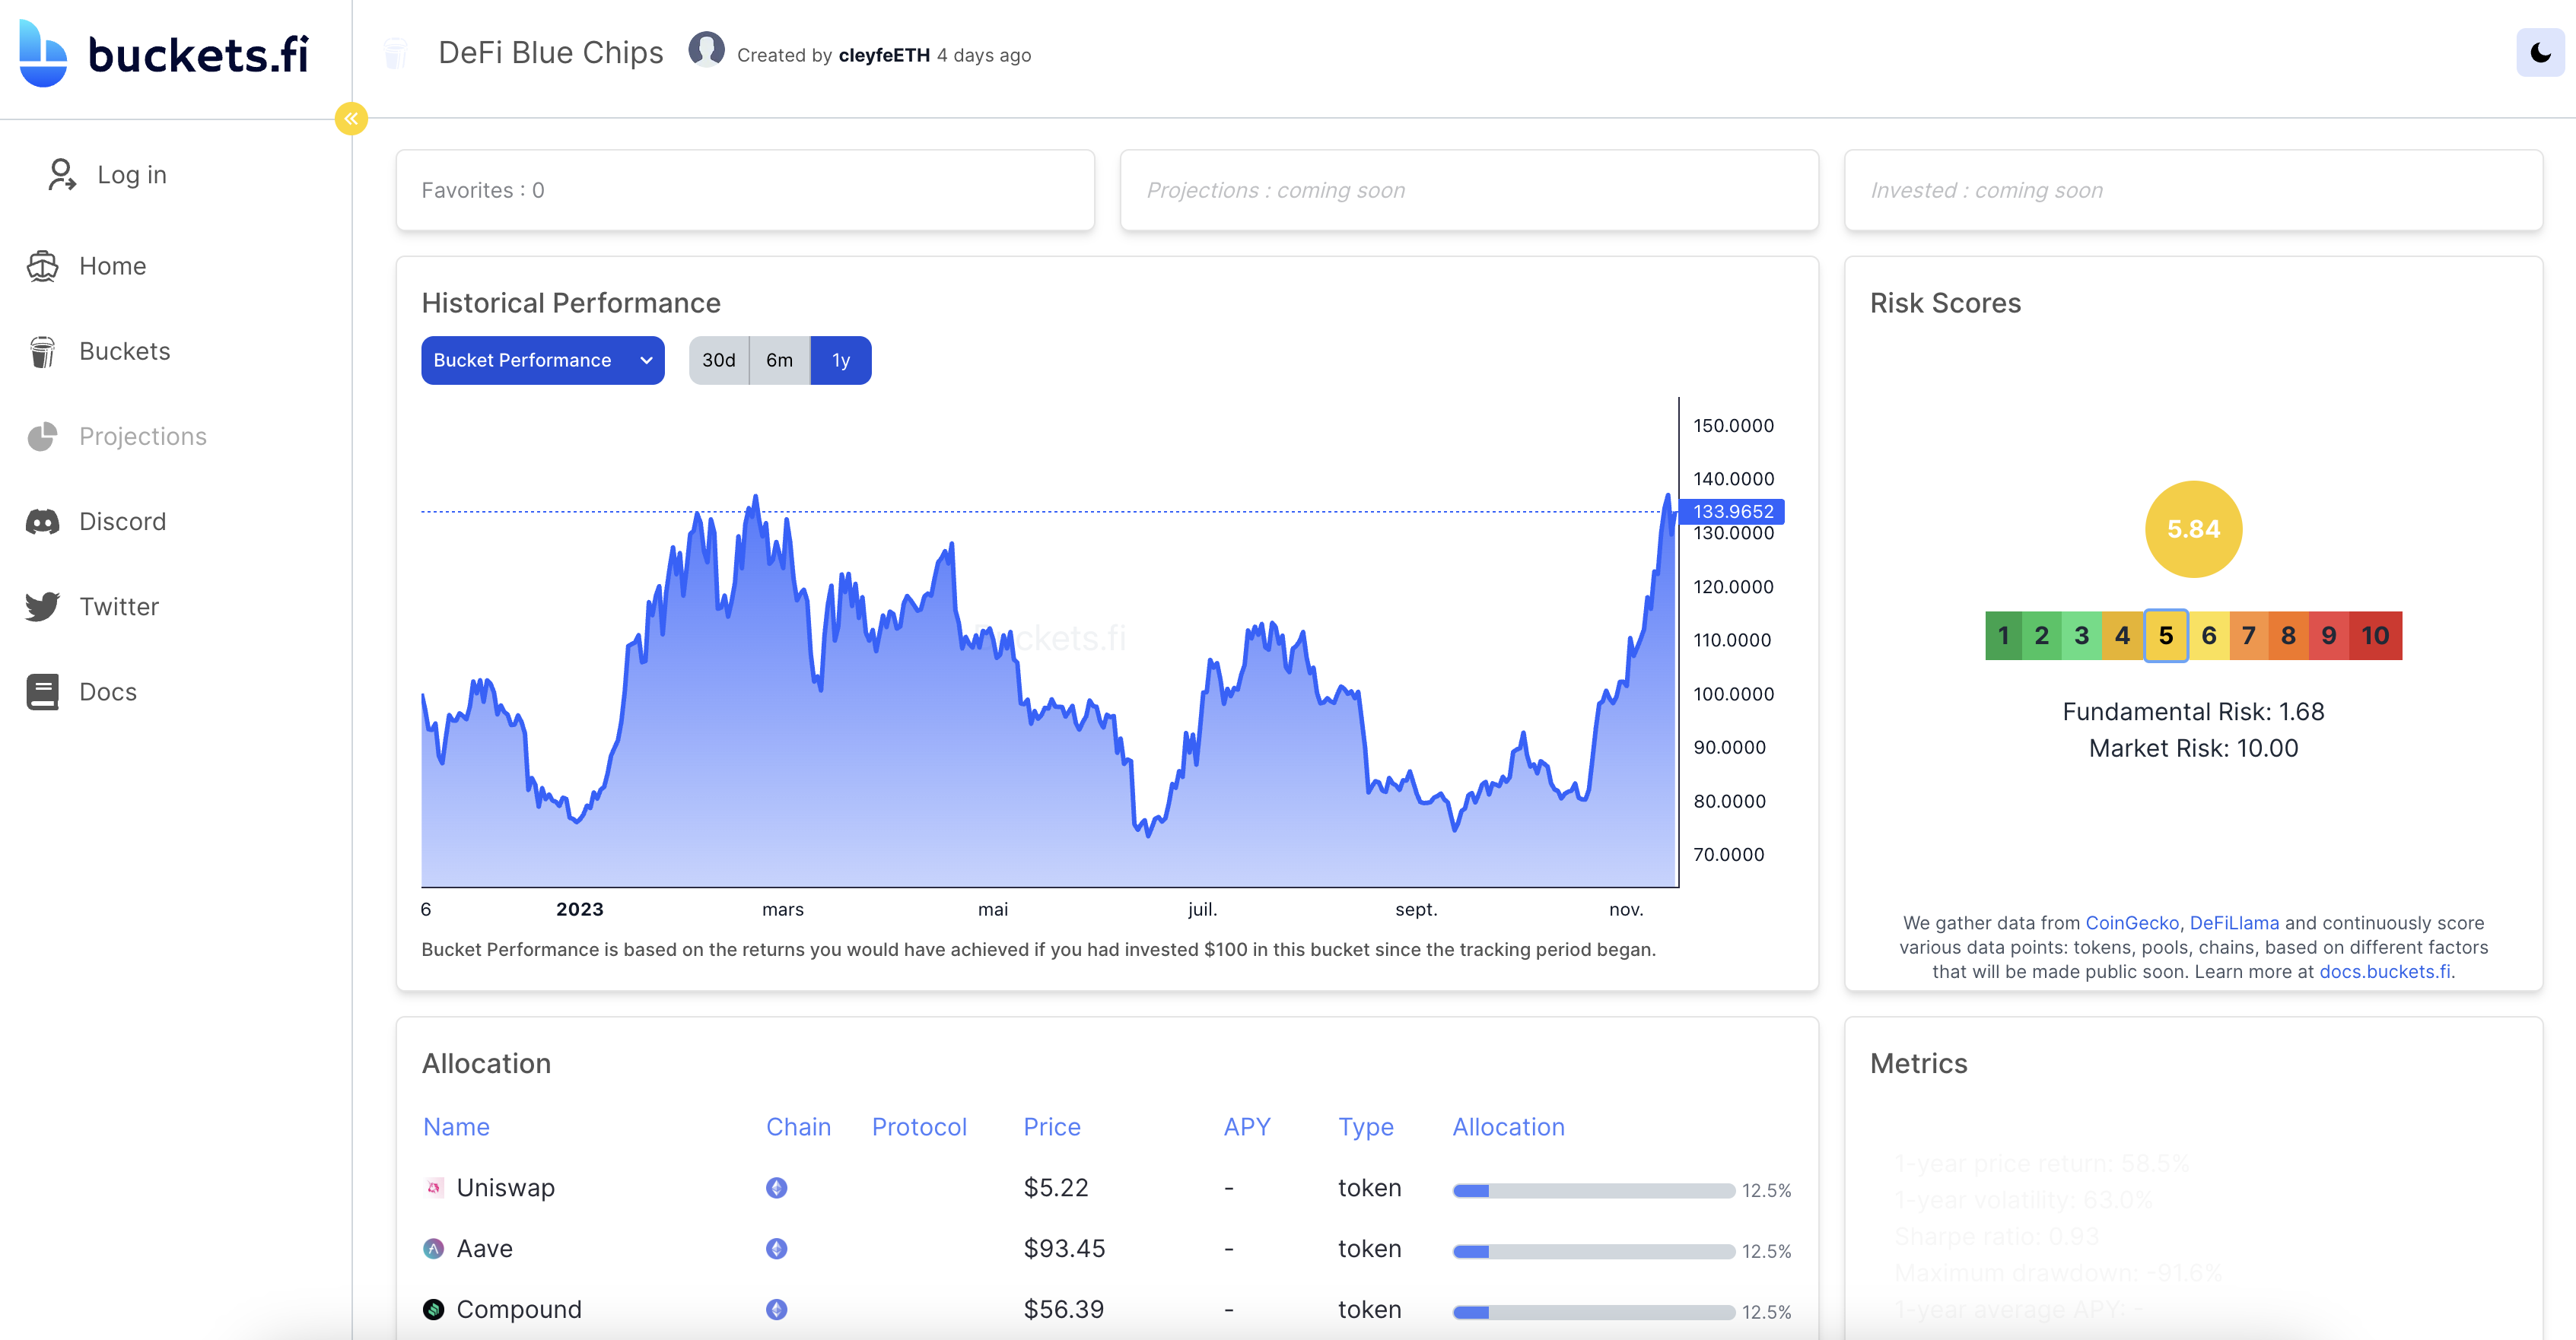Visit Twitter from the sidebar
Image resolution: width=2576 pixels, height=1340 pixels.
pos(119,606)
